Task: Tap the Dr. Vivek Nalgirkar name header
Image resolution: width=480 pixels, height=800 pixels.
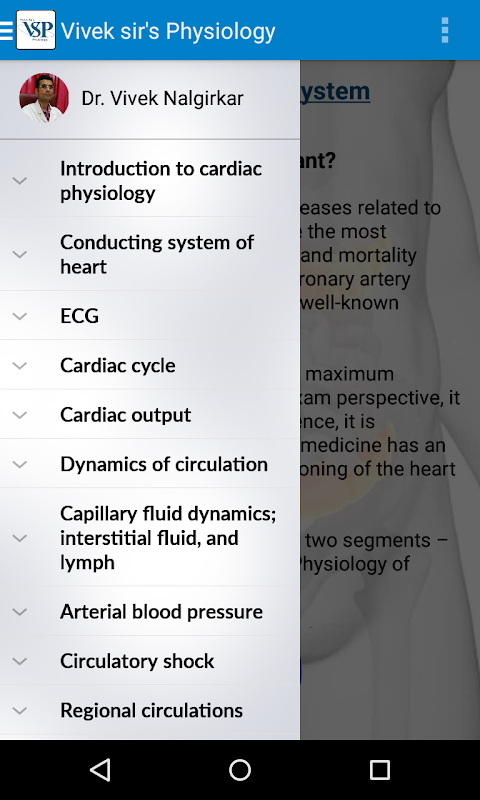Action: click(x=162, y=98)
